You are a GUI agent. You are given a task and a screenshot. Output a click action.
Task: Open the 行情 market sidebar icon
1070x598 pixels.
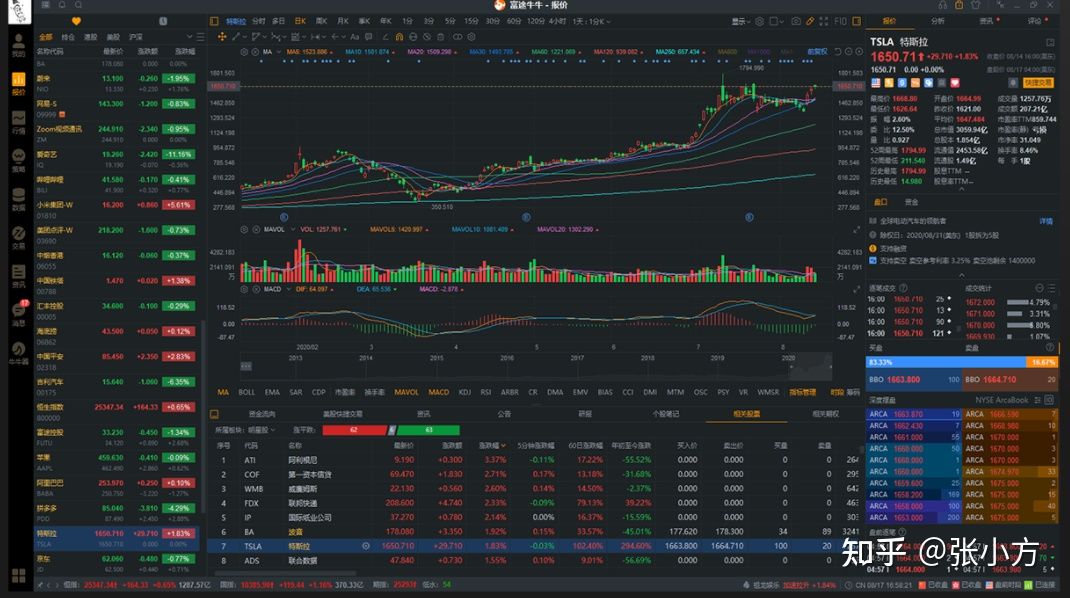pyautogui.click(x=18, y=122)
